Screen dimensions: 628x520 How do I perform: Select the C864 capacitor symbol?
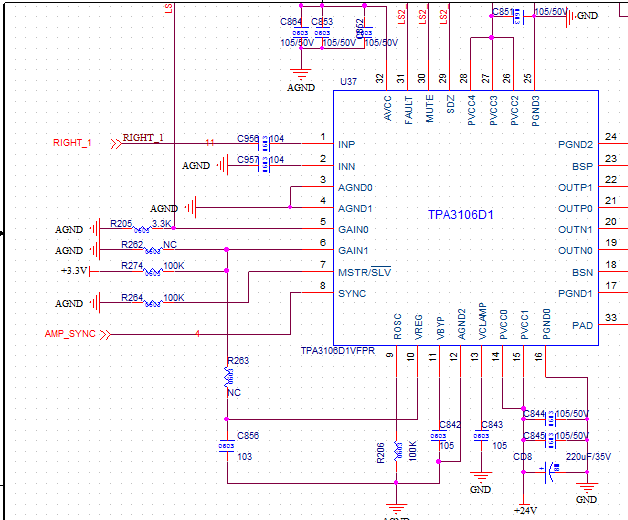click(300, 33)
